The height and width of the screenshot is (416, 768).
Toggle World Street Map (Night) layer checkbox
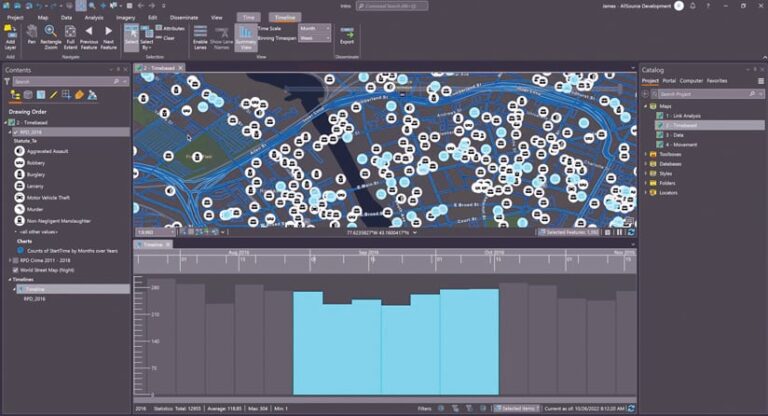point(16,270)
